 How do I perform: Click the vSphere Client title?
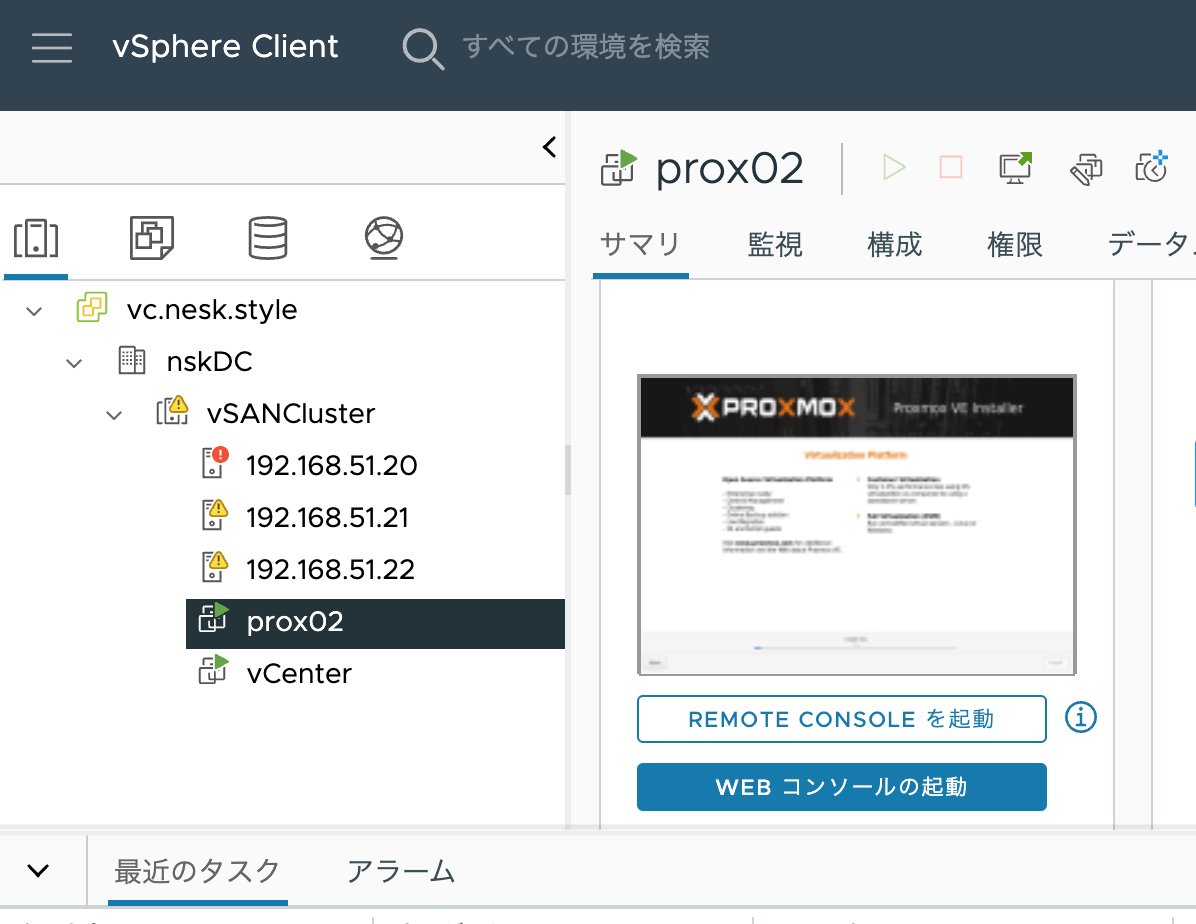(x=225, y=47)
